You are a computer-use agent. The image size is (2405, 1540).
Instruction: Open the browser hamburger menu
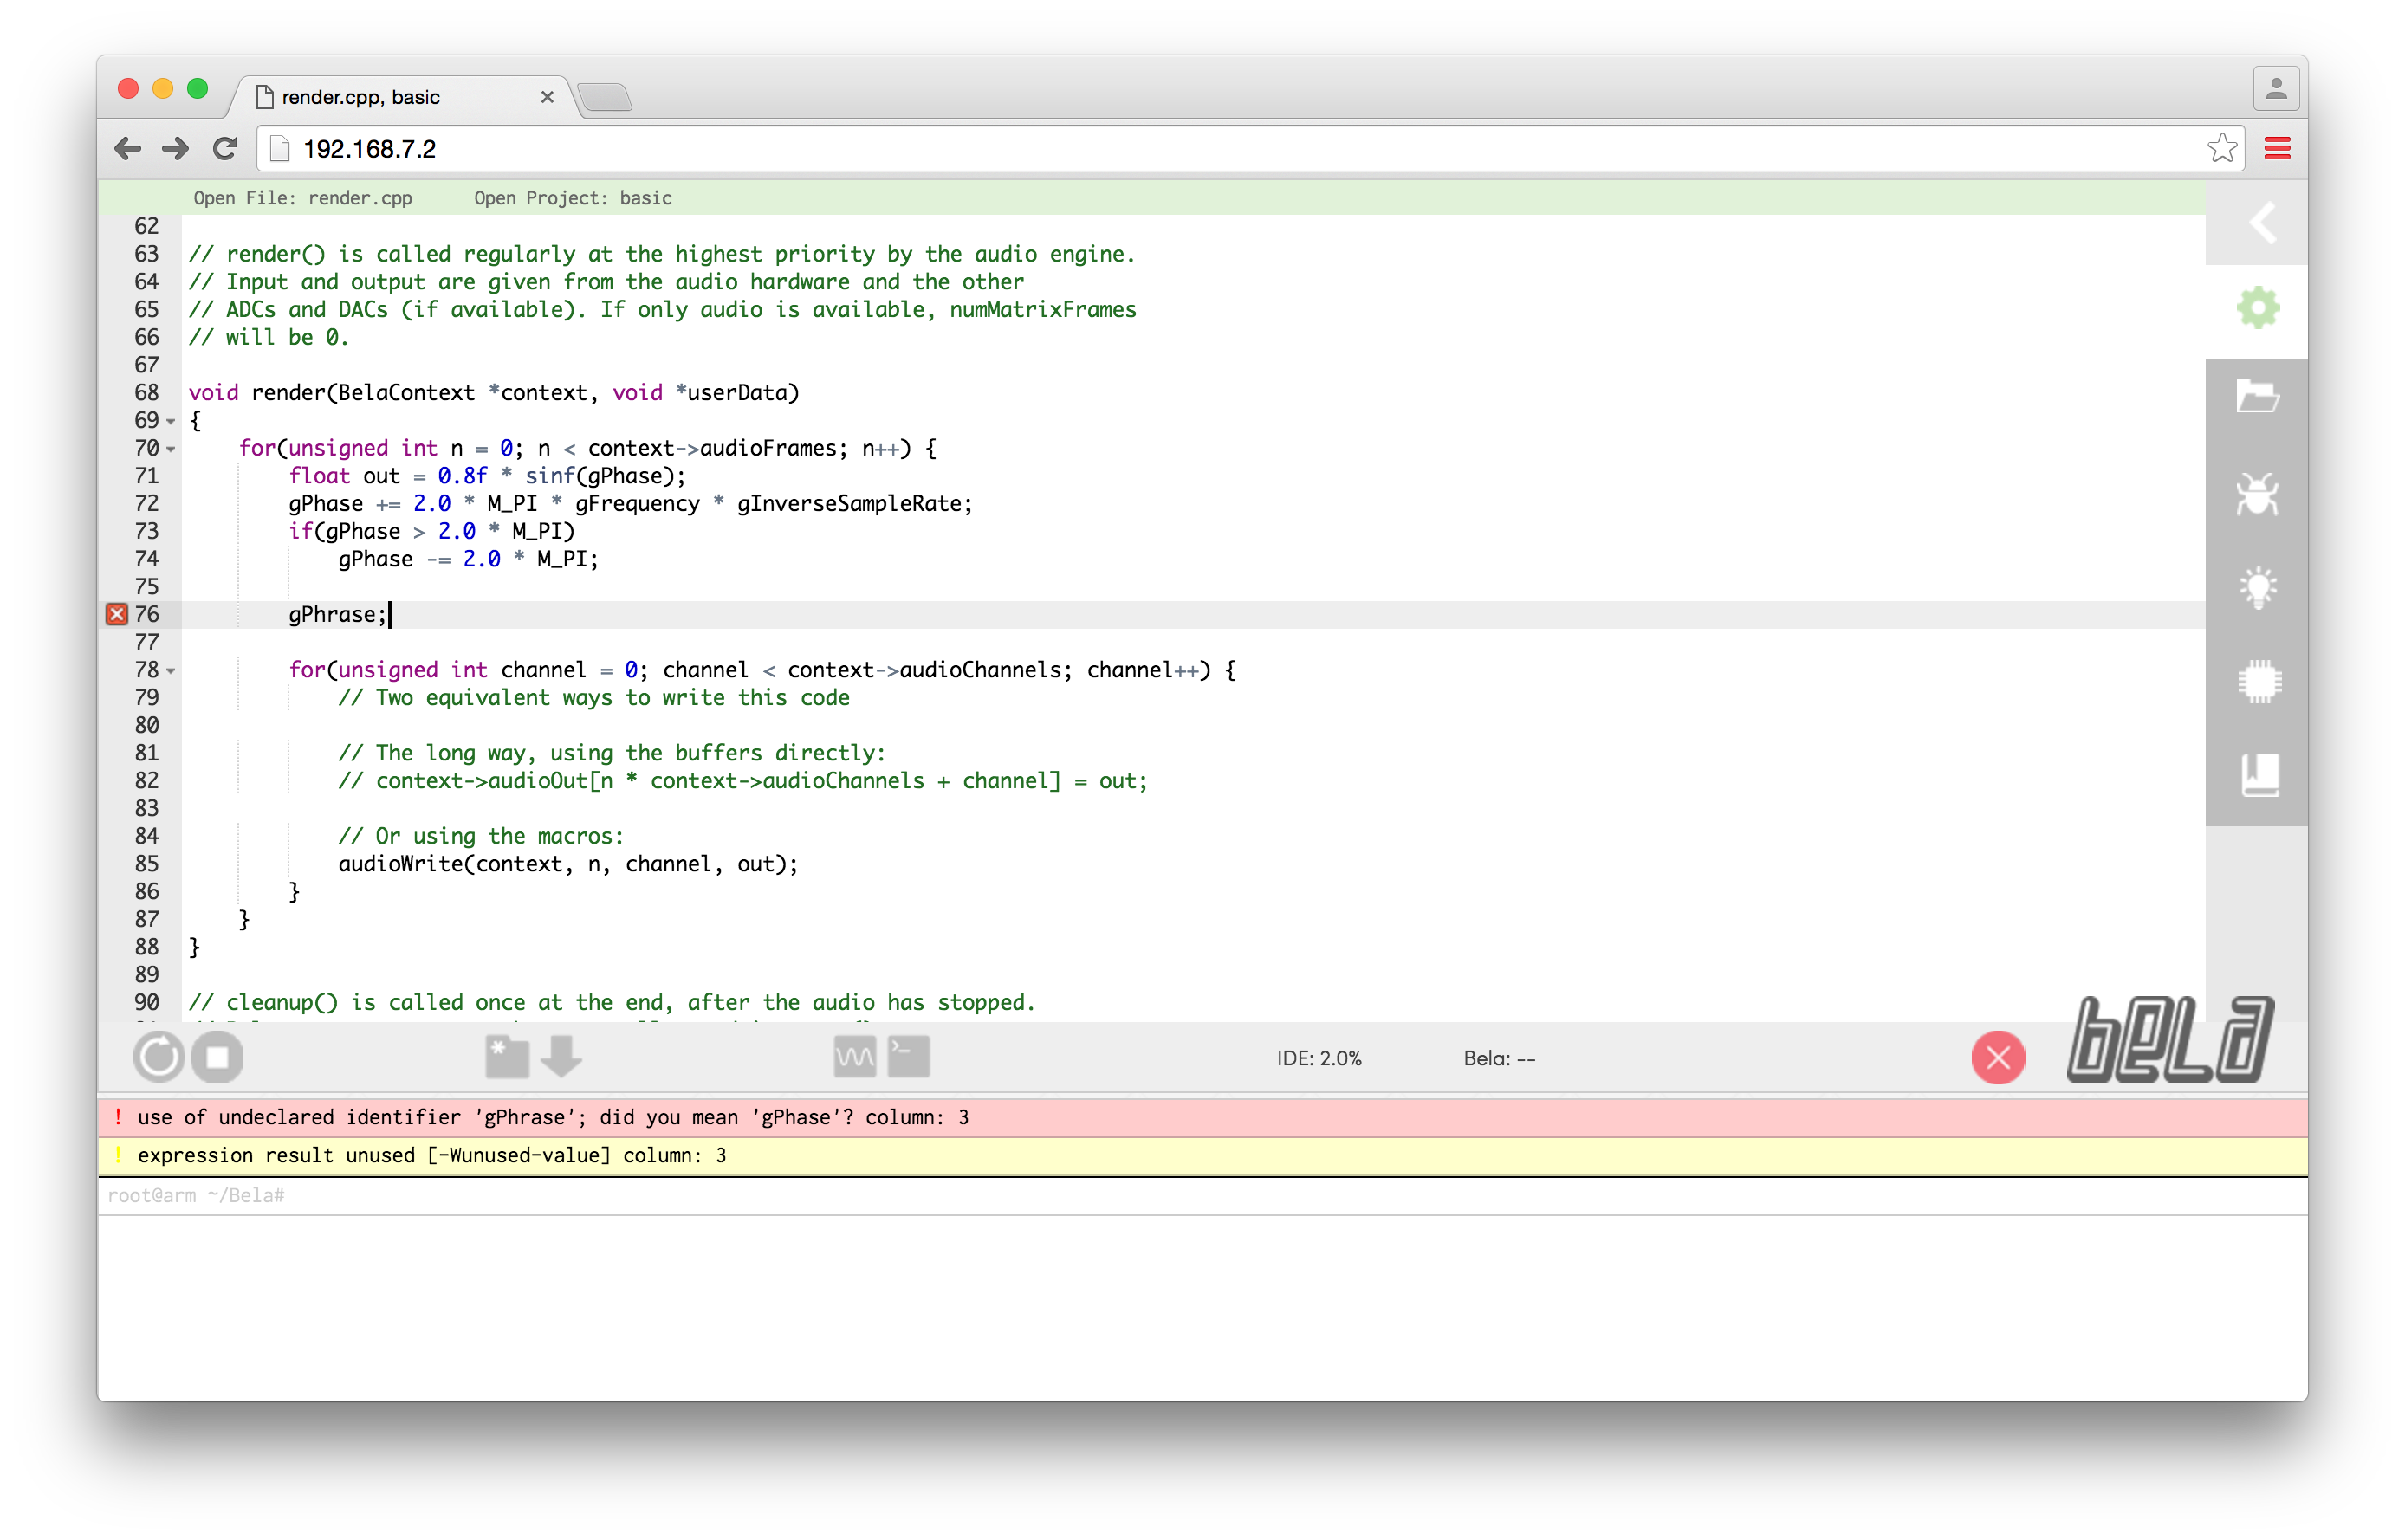2277,149
